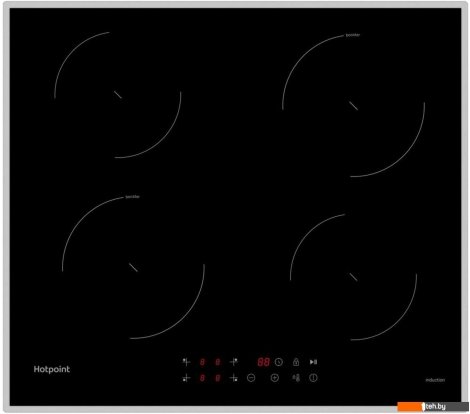
Task: Click center mark of front-right cooking zone
Action: click(x=353, y=277)
